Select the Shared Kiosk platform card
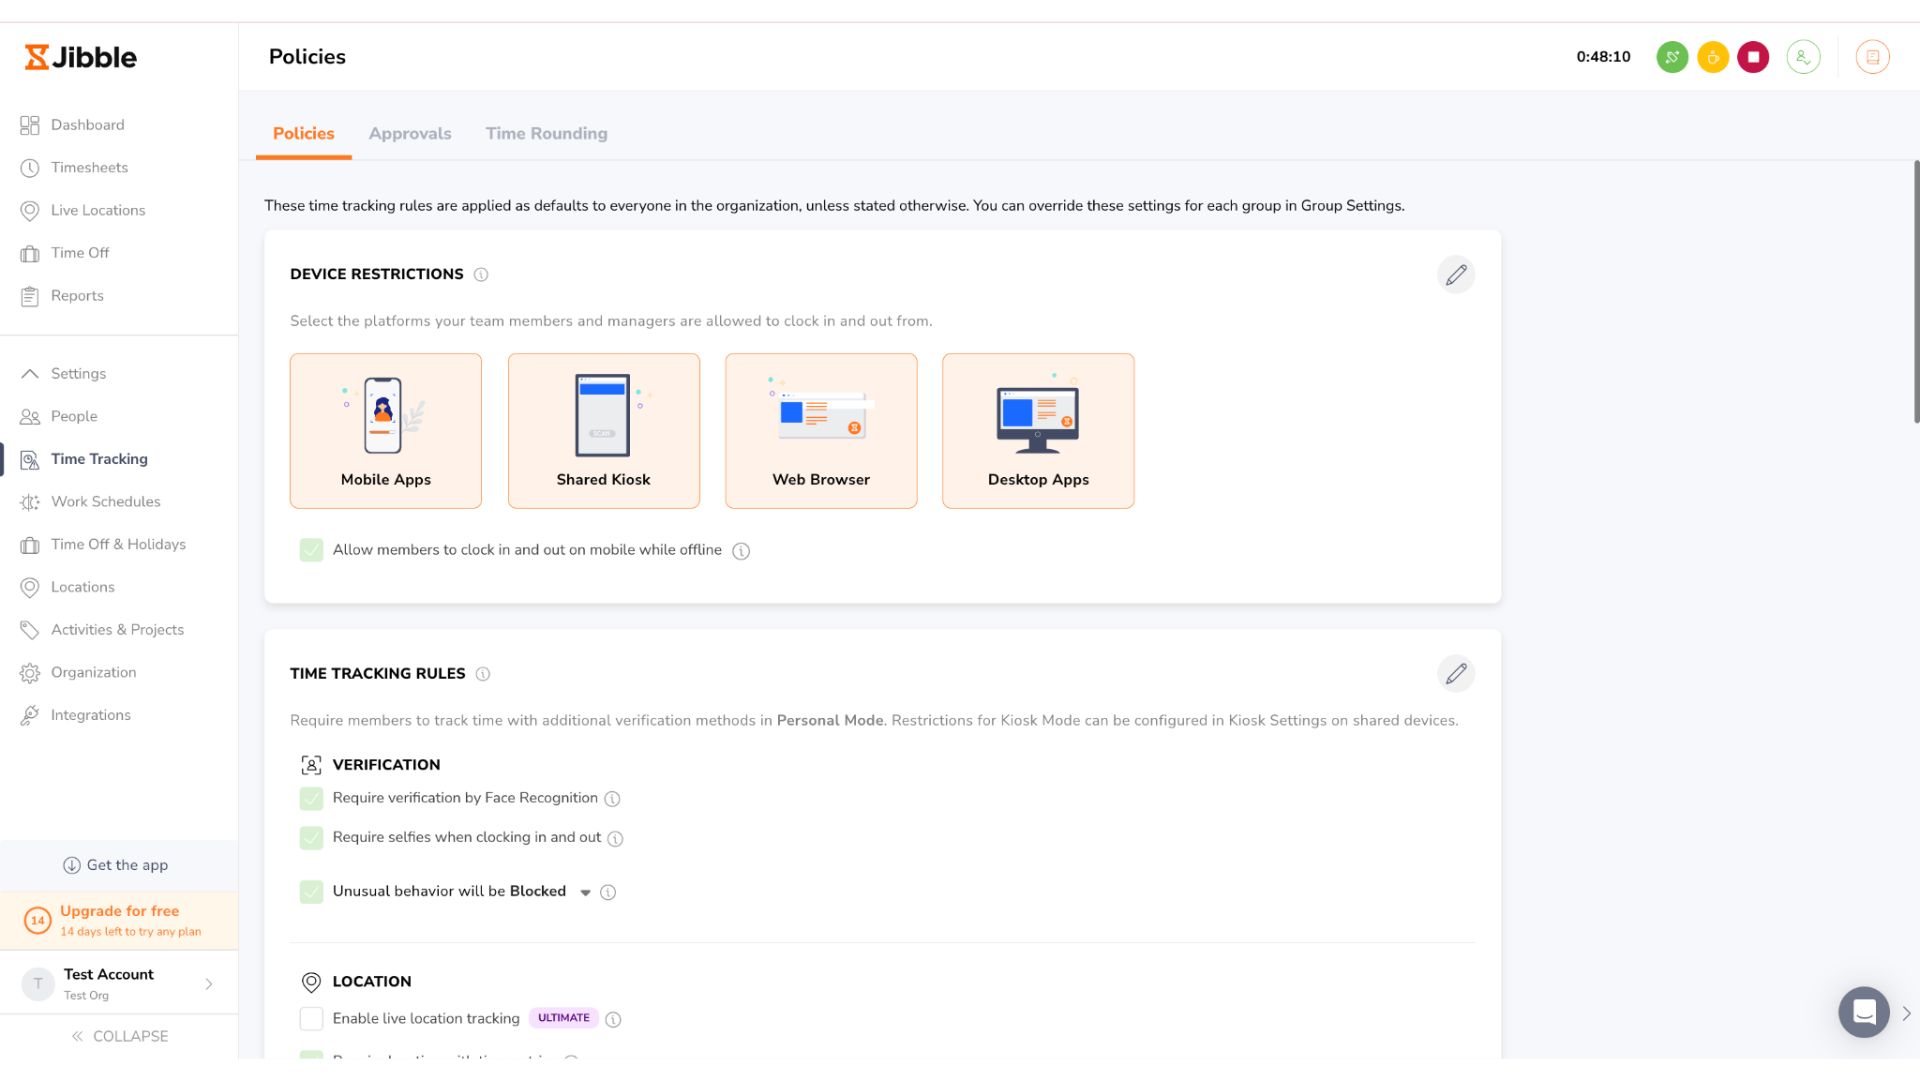 tap(603, 431)
